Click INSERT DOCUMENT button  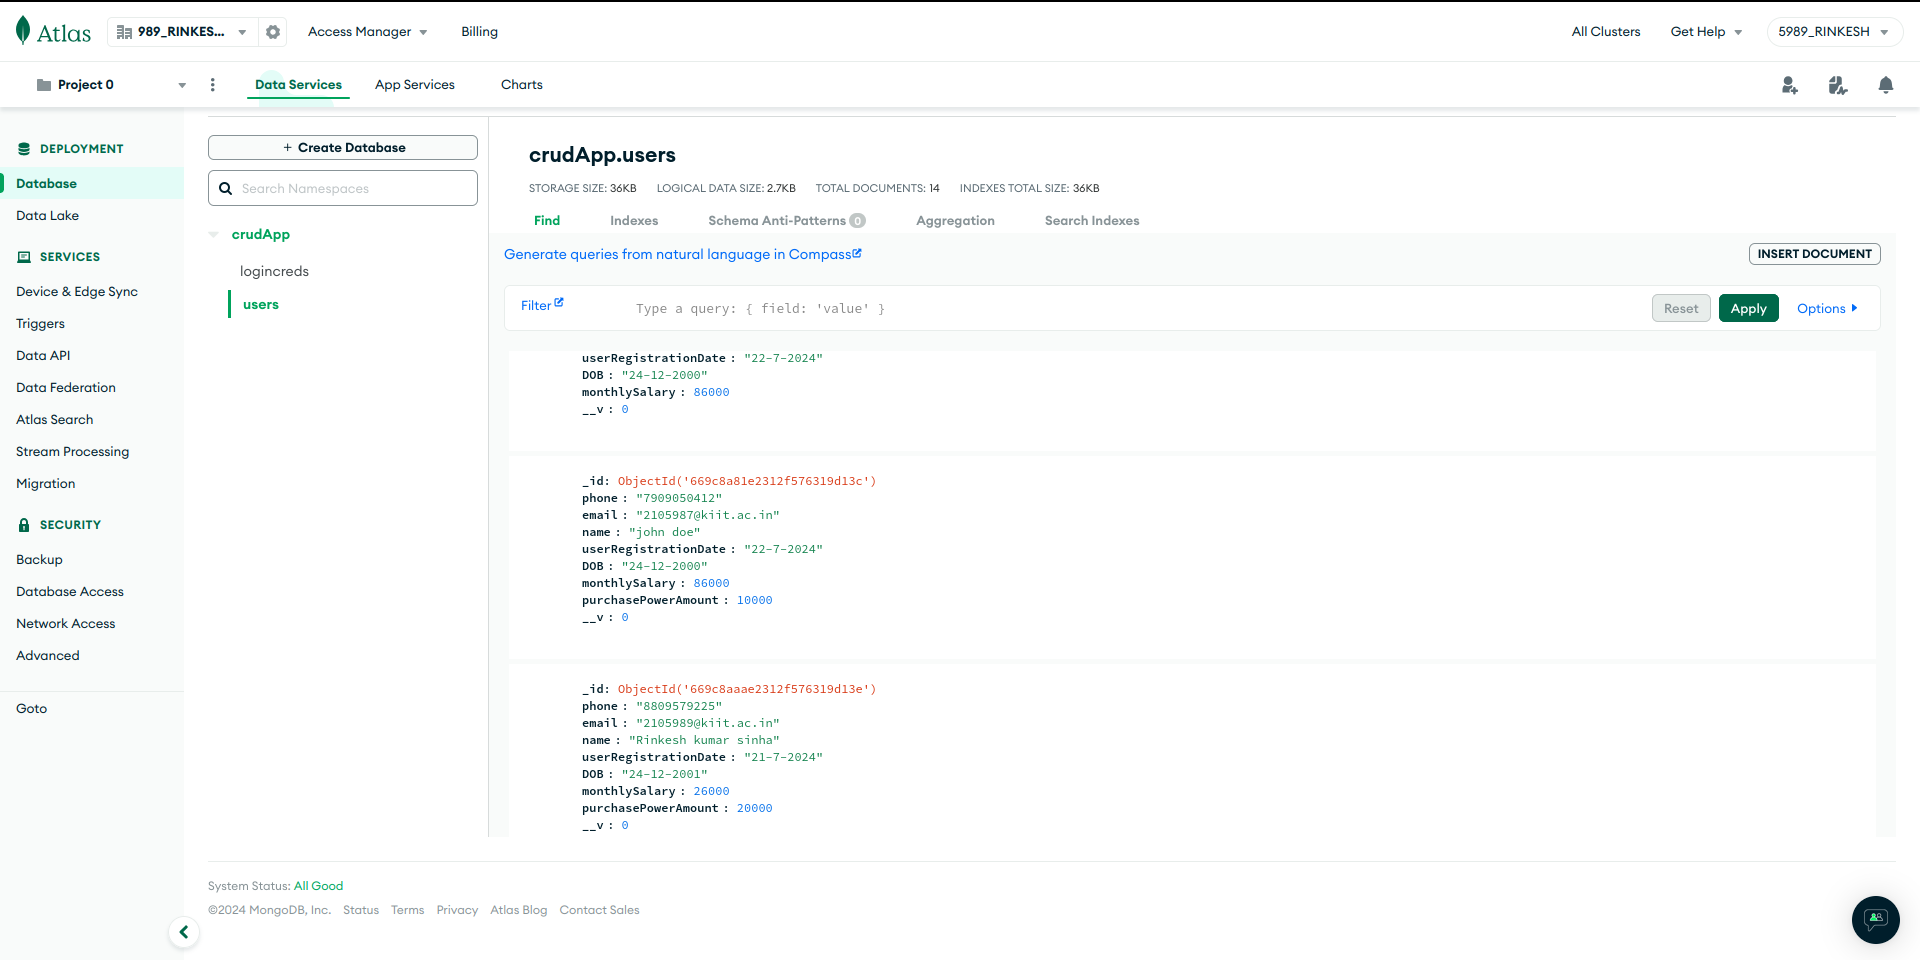click(x=1814, y=254)
